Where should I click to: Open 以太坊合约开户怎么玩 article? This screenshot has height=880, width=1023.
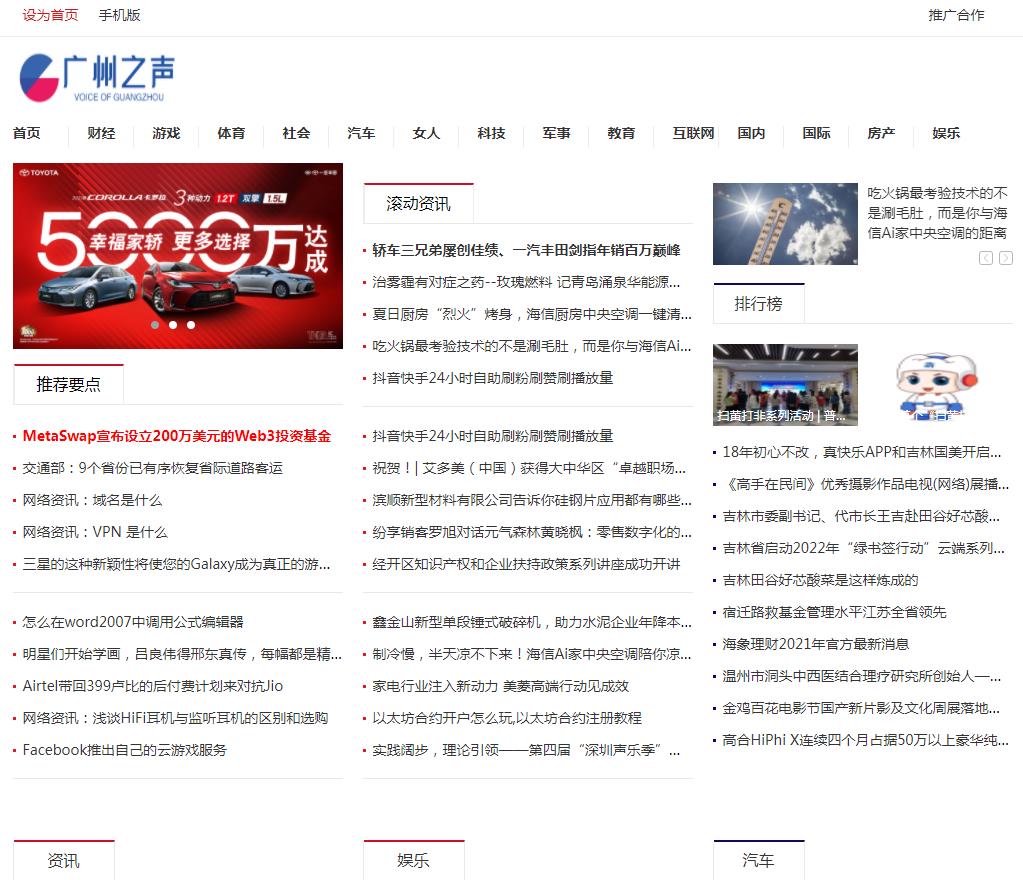(507, 718)
